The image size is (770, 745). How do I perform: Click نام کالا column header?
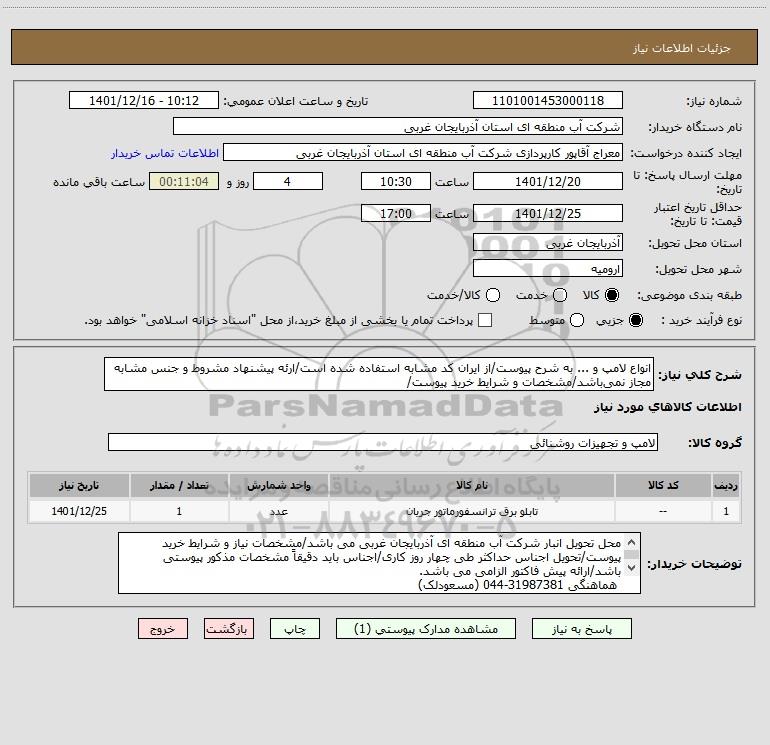471,485
